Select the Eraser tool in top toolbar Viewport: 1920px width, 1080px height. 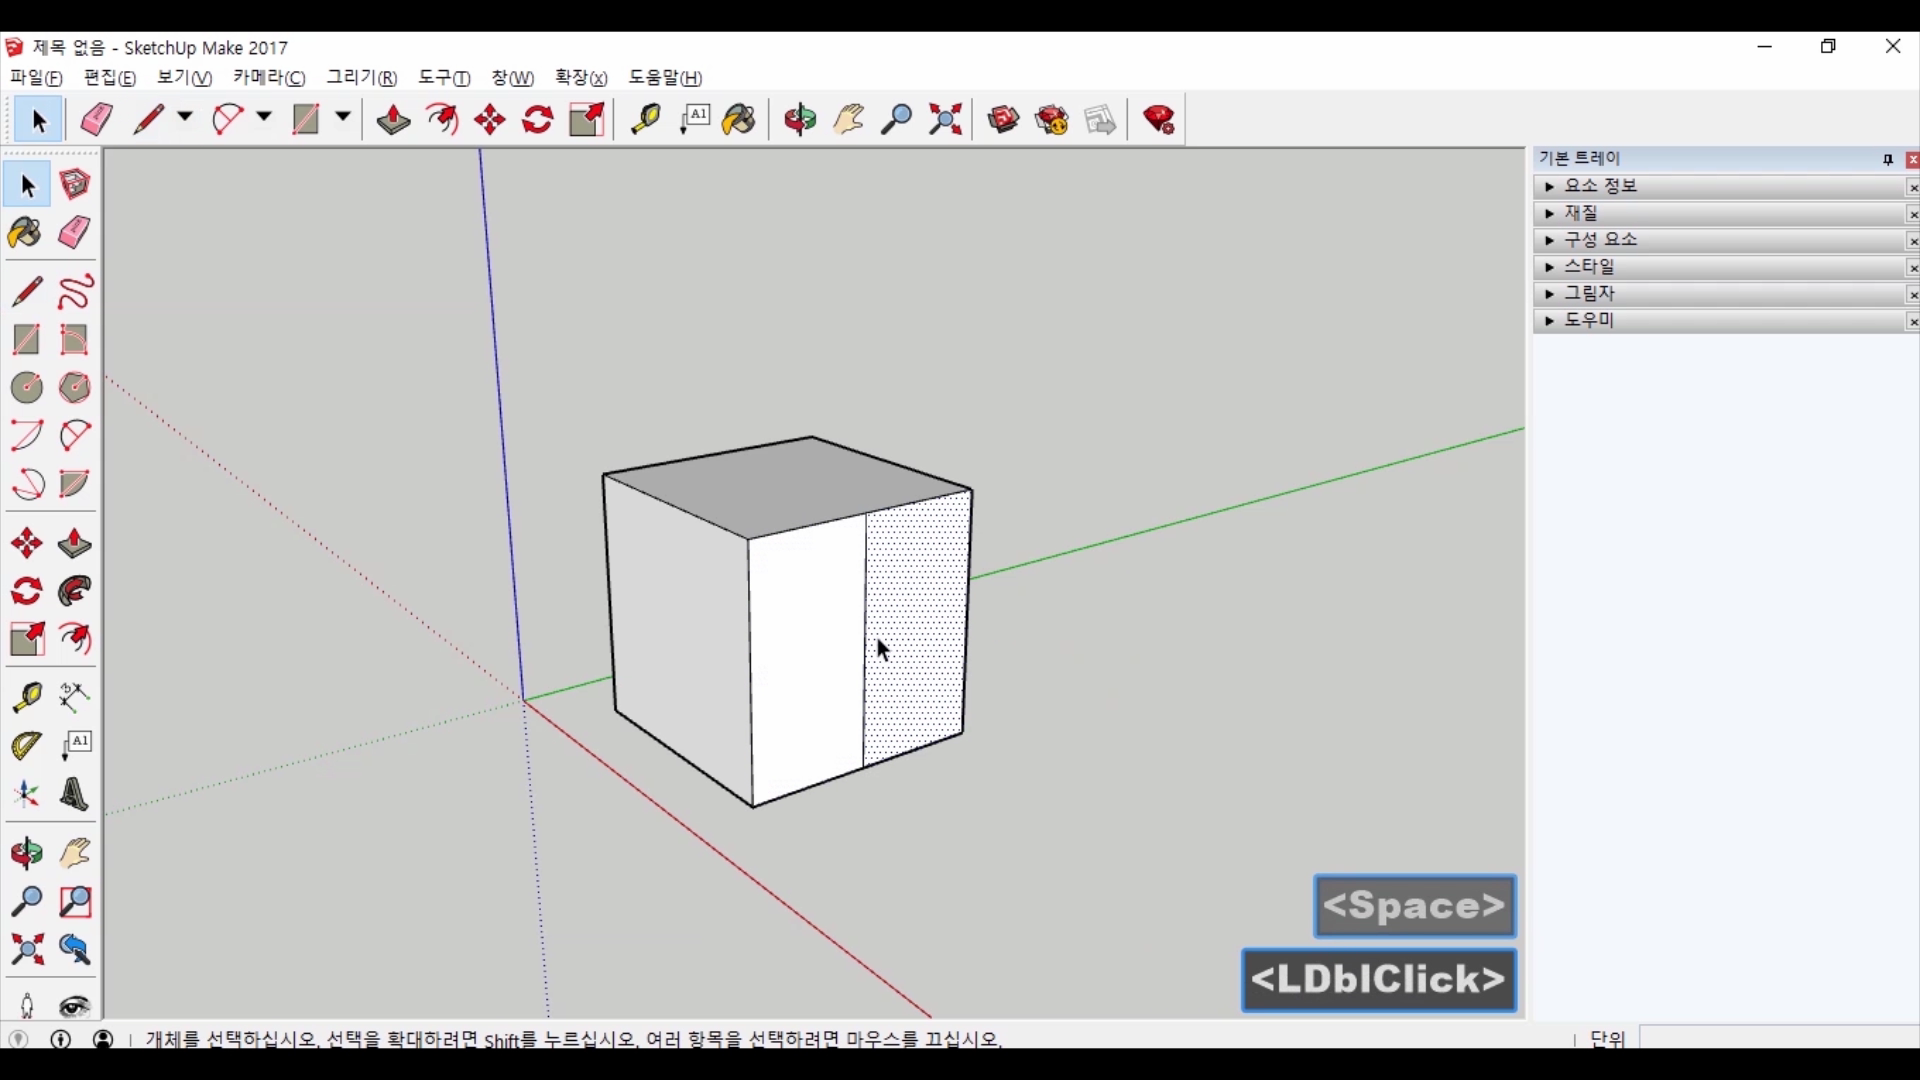tap(96, 120)
